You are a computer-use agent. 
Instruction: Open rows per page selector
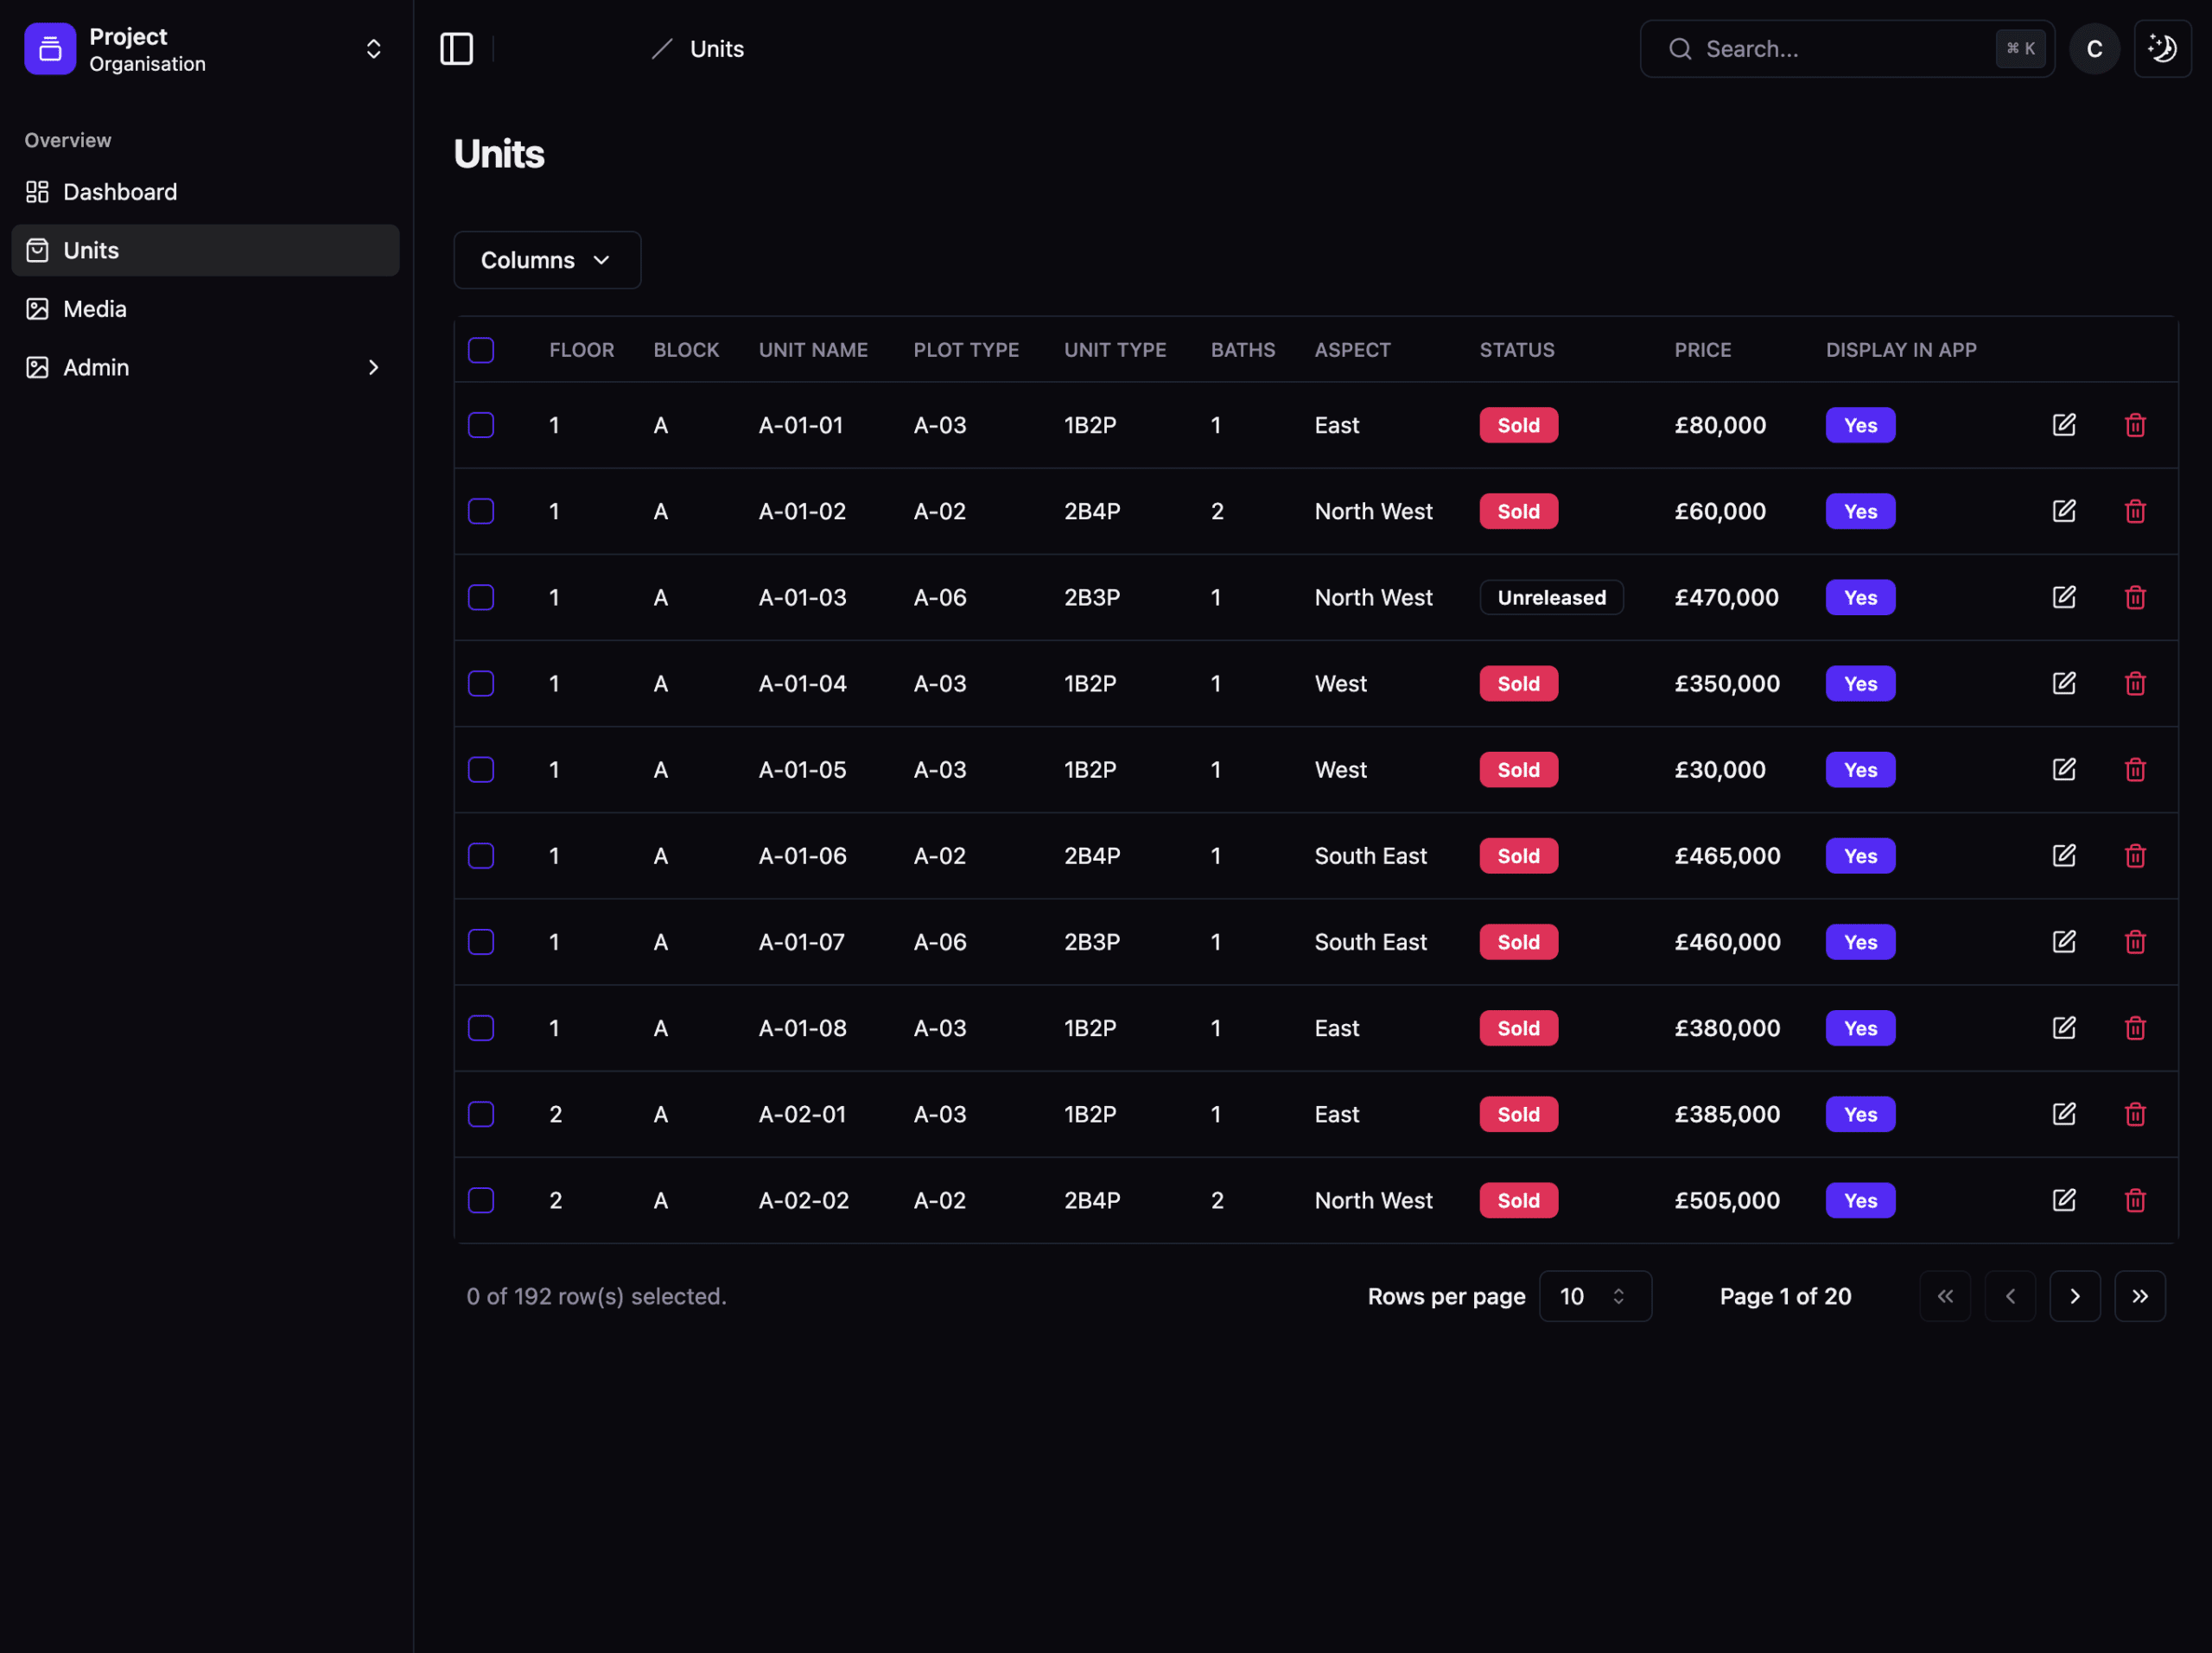1594,1296
